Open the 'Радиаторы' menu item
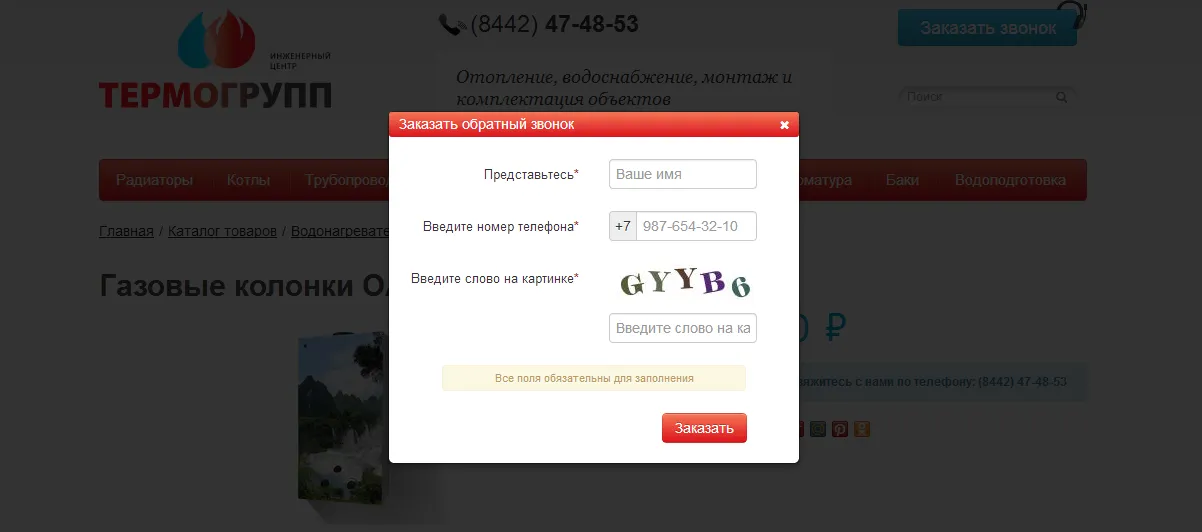This screenshot has height=532, width=1202. [x=154, y=180]
